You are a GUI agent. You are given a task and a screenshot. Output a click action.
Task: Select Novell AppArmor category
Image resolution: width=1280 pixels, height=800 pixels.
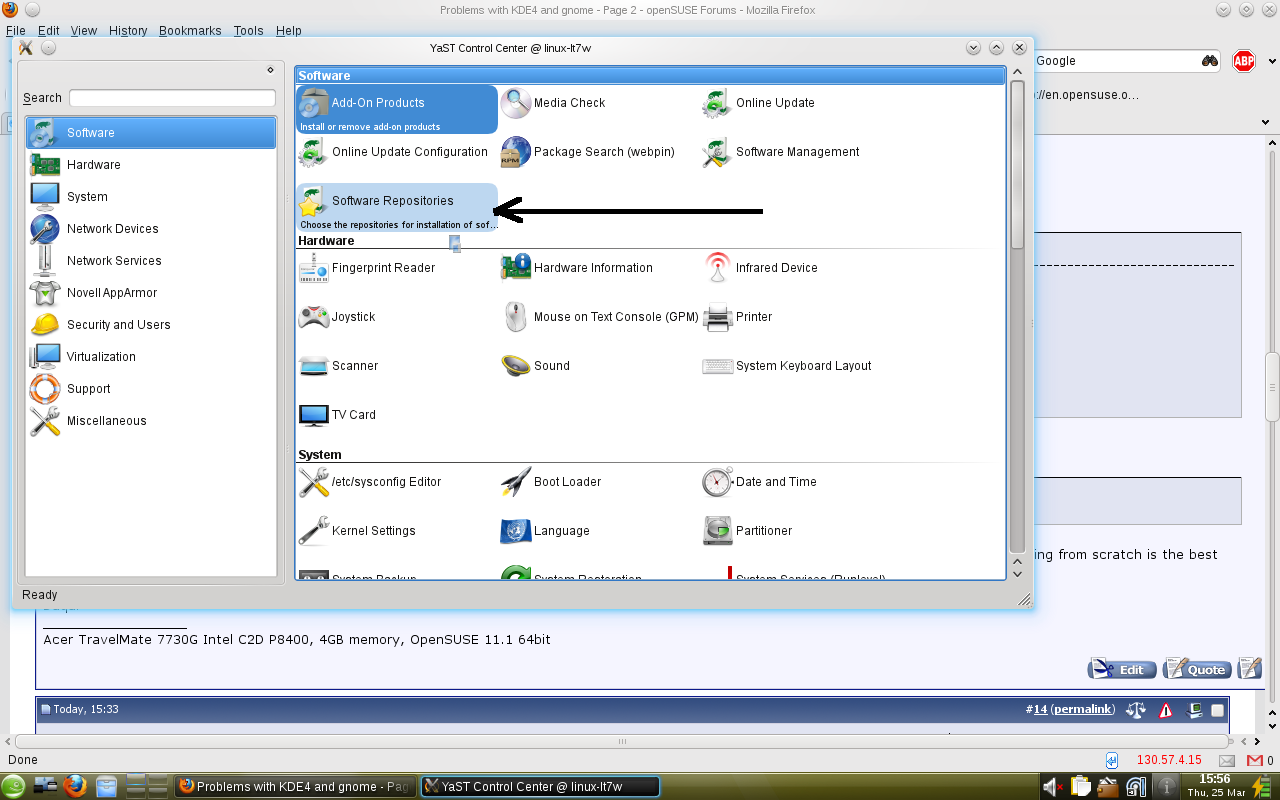click(151, 293)
